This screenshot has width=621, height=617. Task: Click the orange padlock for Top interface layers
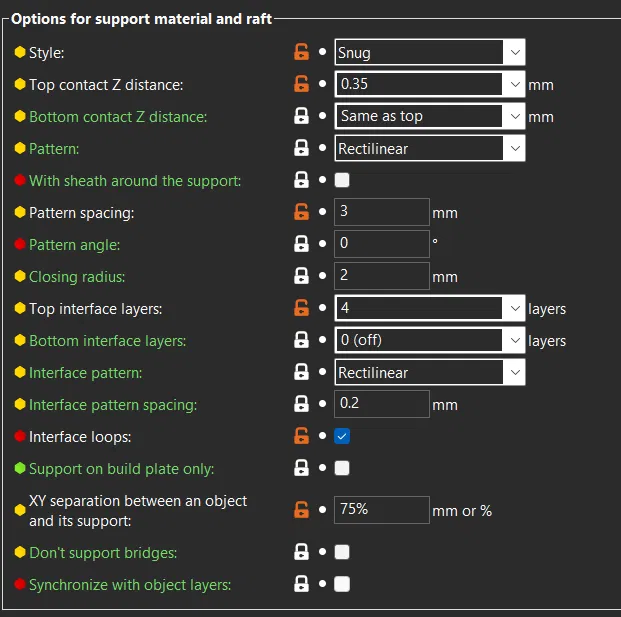[301, 308]
